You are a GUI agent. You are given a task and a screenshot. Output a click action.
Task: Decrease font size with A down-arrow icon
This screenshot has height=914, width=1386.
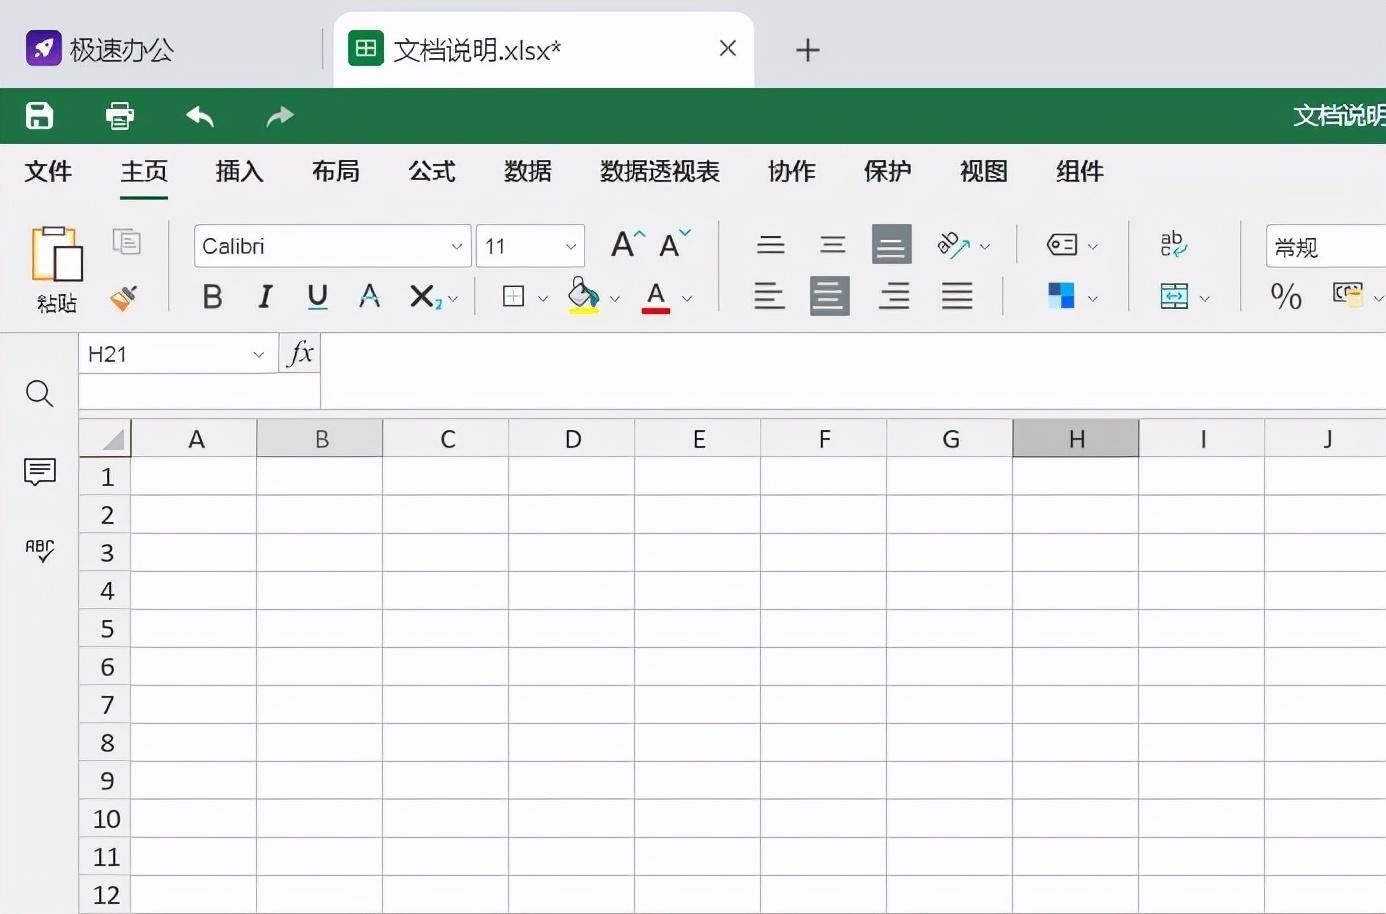[675, 244]
